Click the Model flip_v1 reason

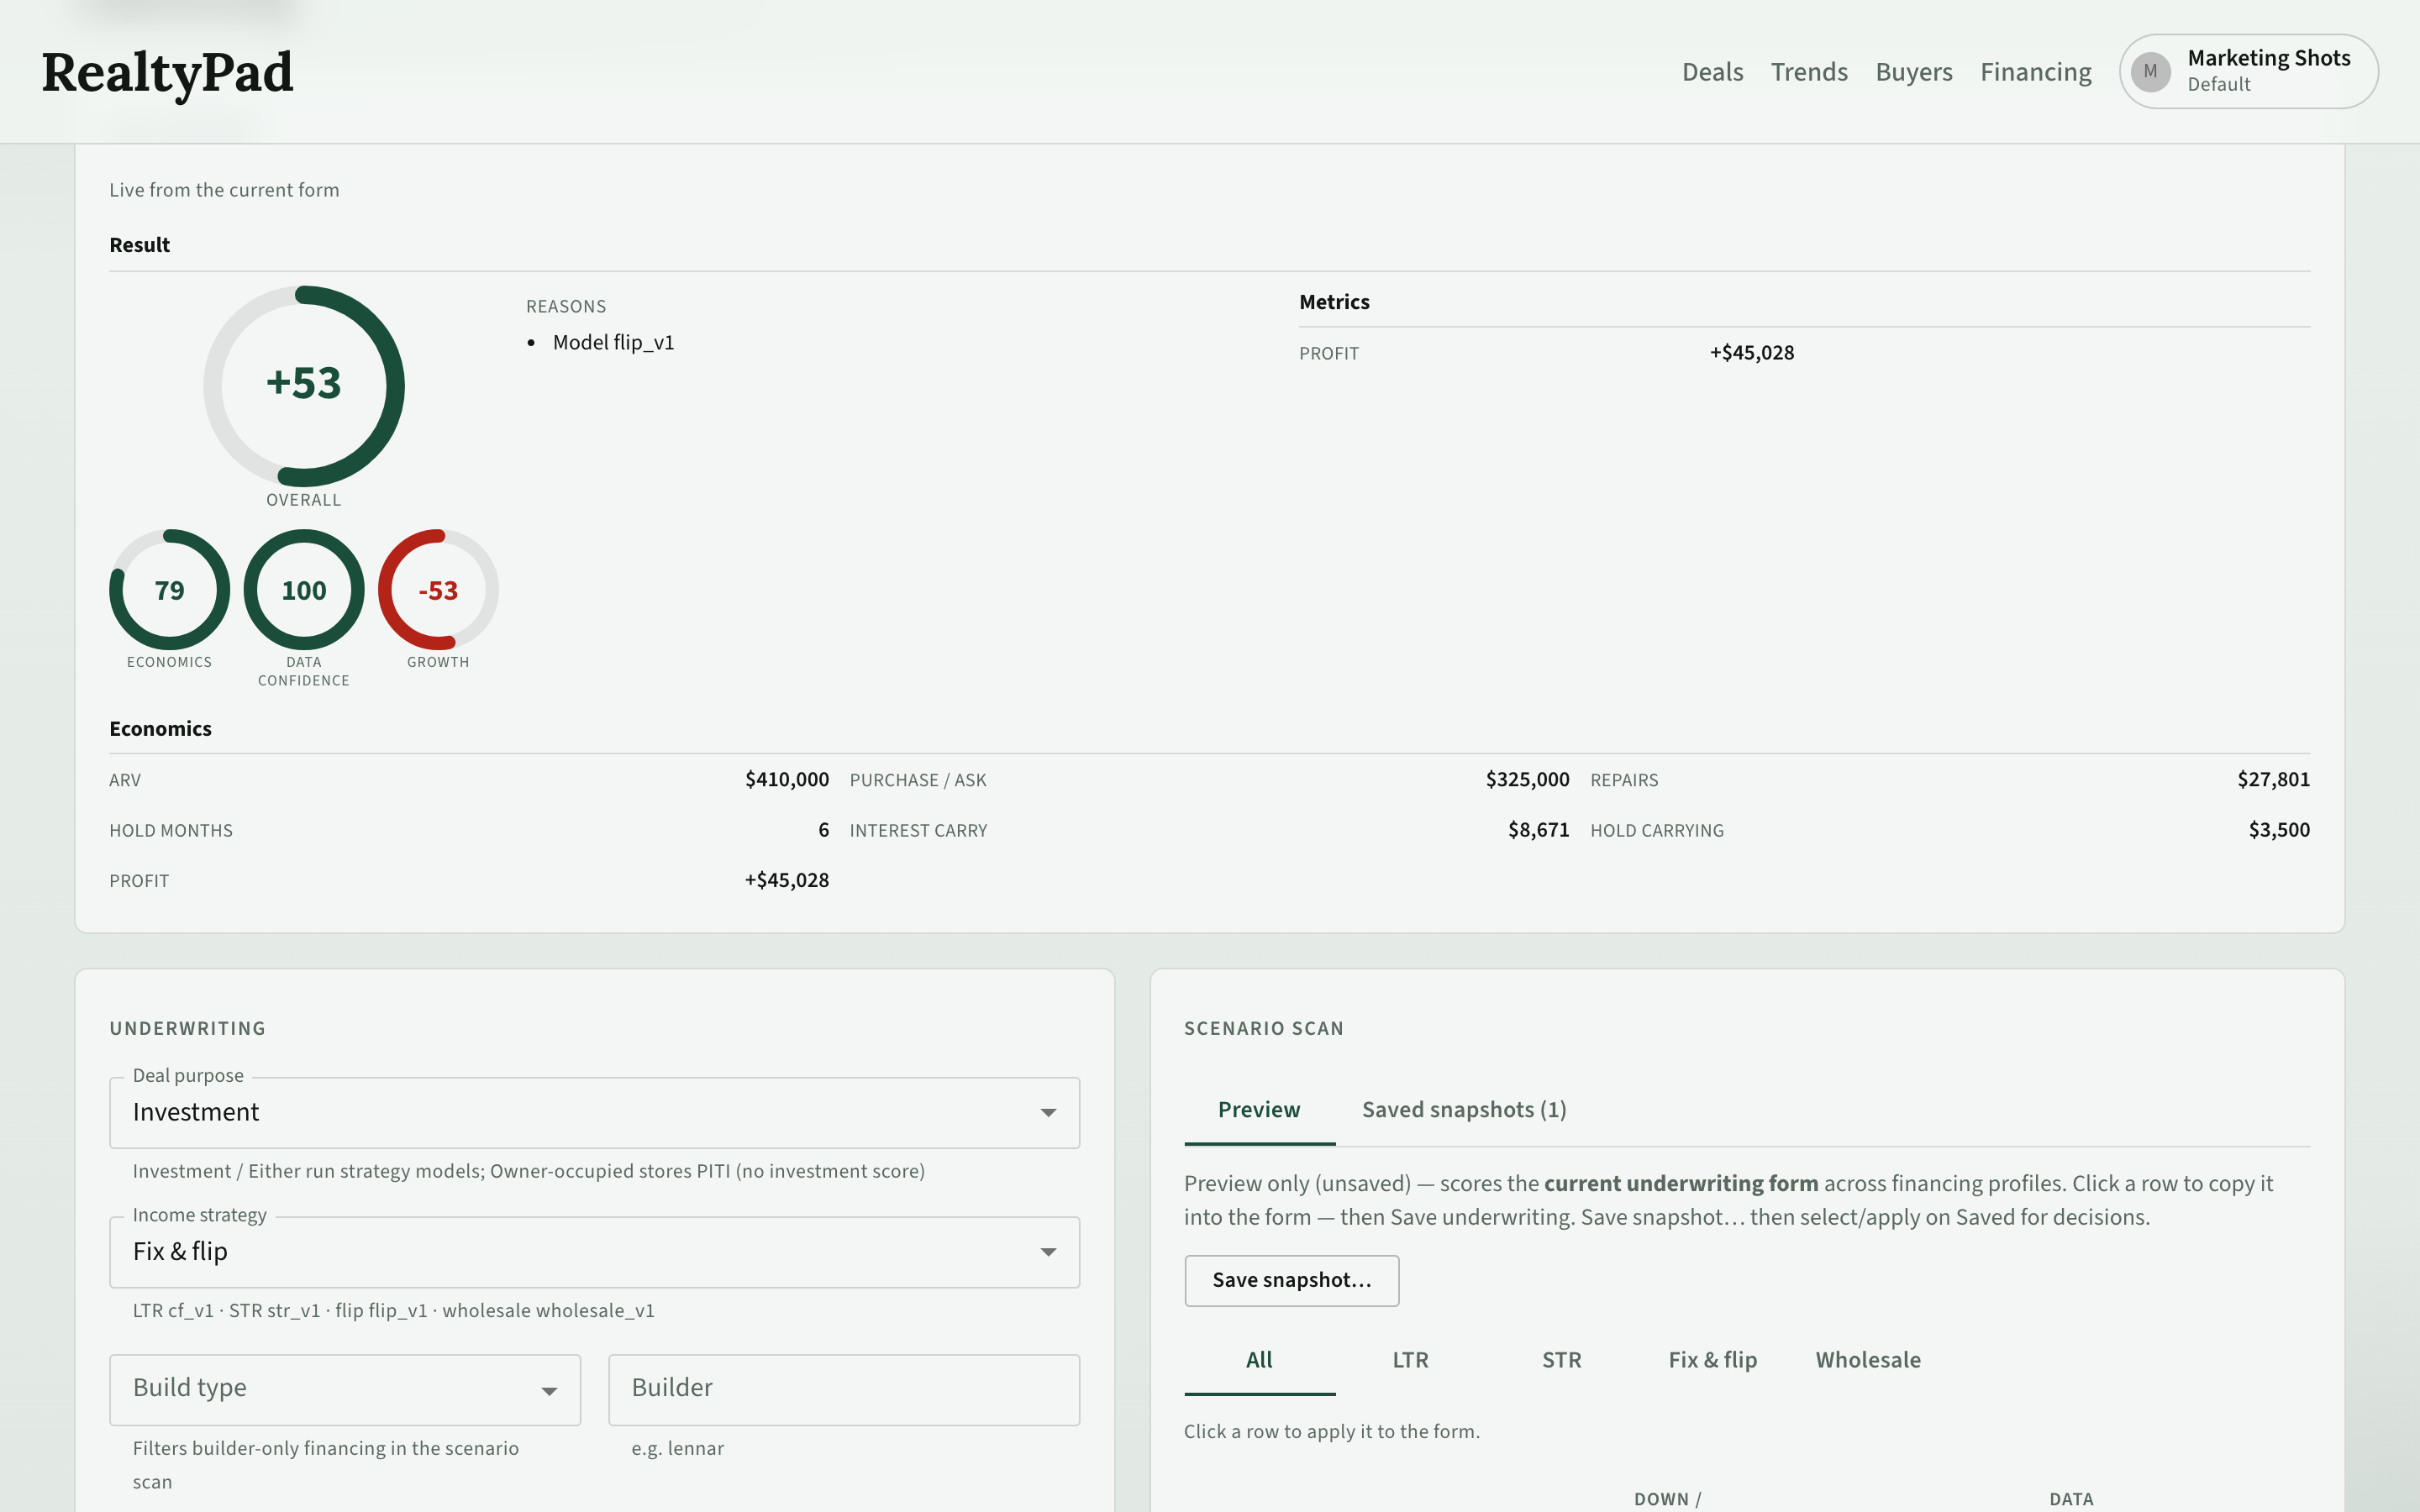pyautogui.click(x=613, y=342)
